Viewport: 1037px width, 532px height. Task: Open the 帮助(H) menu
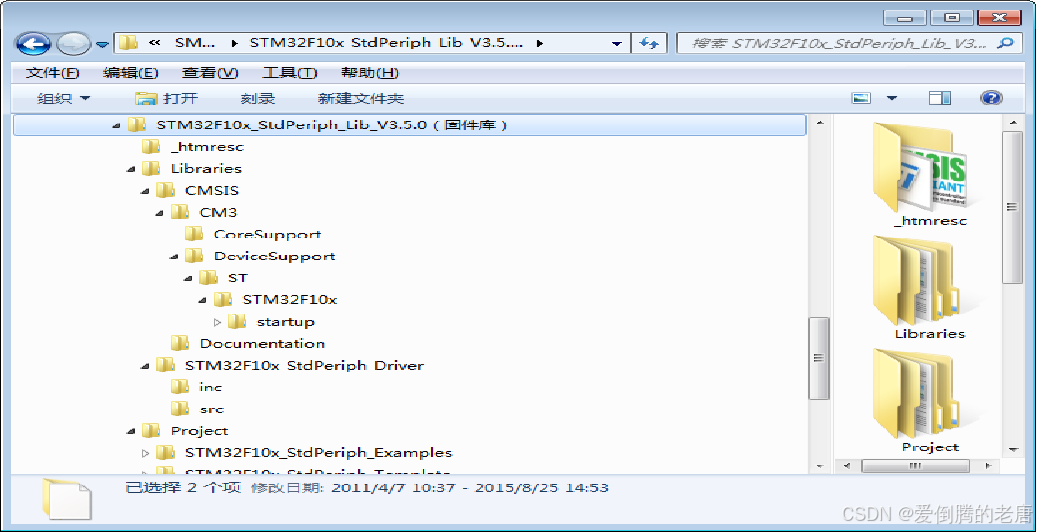click(x=370, y=73)
